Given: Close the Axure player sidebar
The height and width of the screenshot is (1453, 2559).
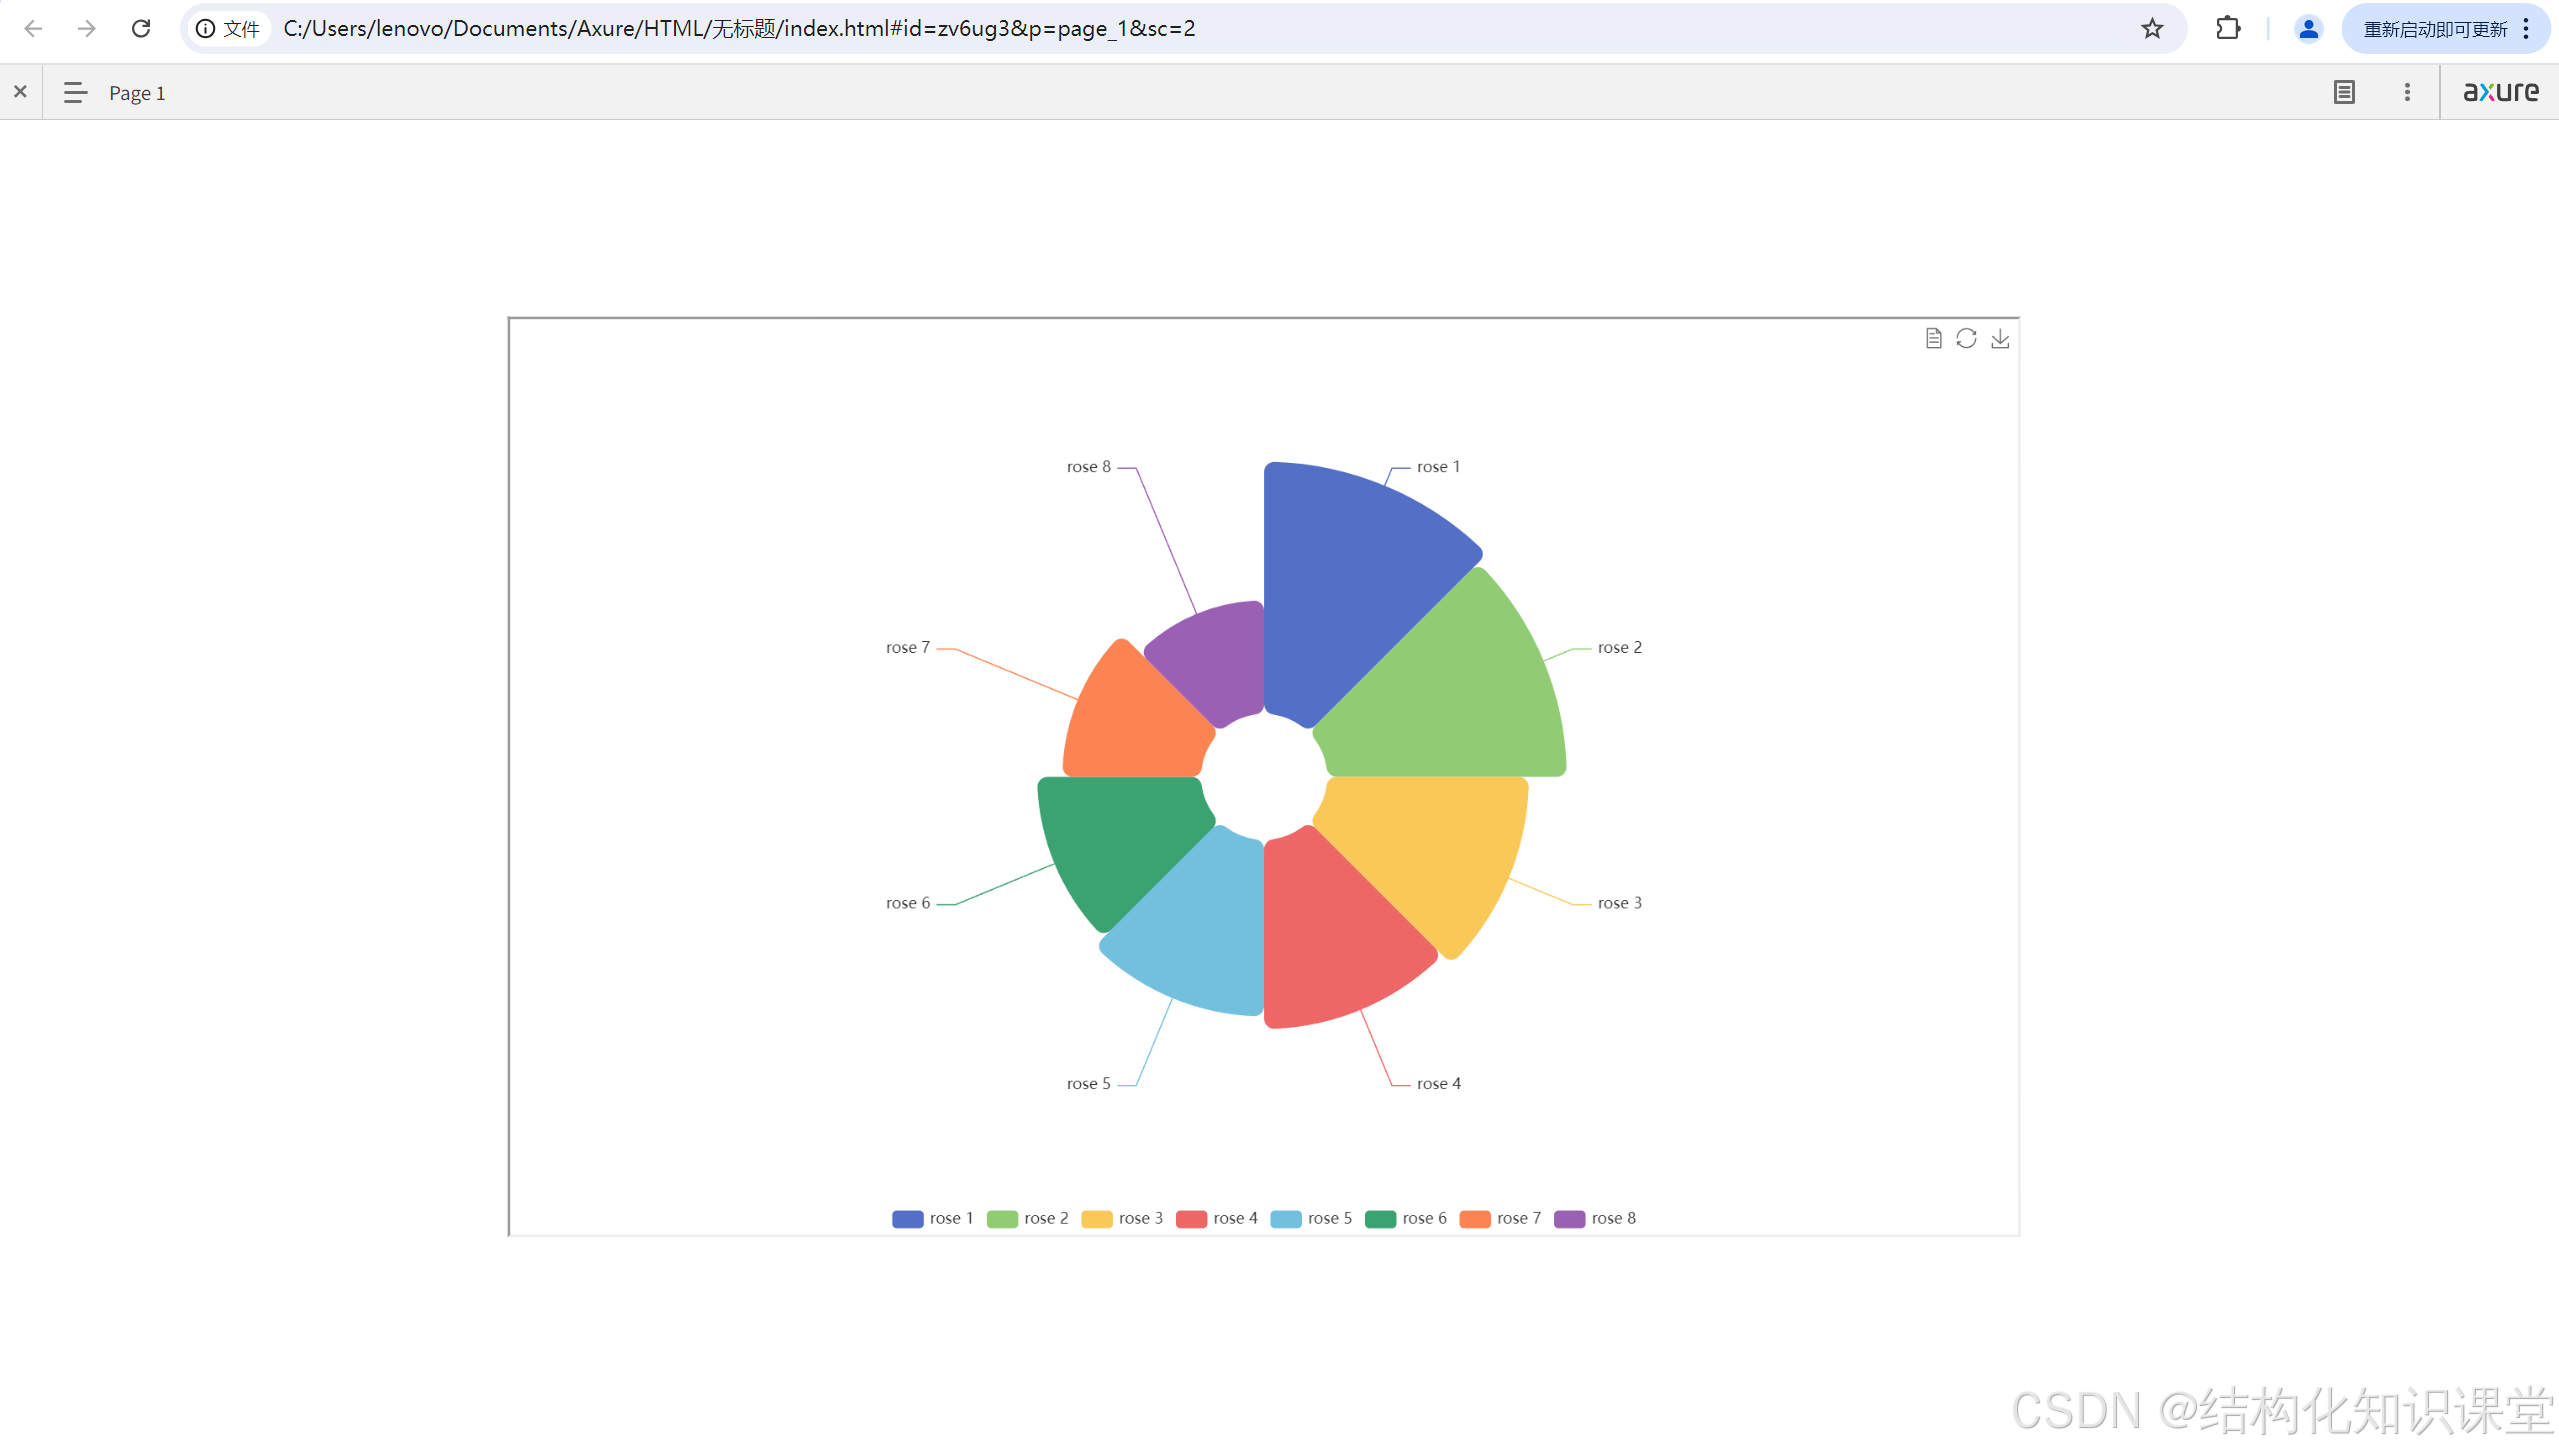Looking at the screenshot, I should [20, 92].
